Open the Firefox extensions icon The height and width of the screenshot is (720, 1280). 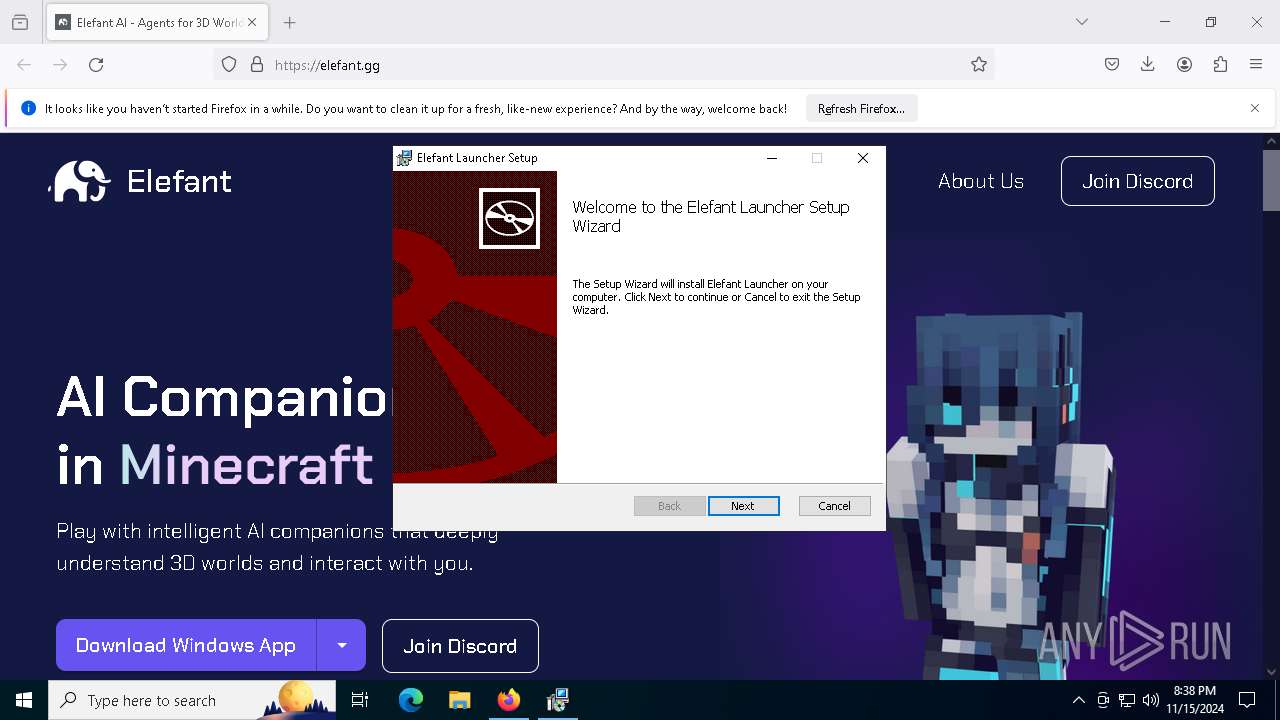(1220, 65)
